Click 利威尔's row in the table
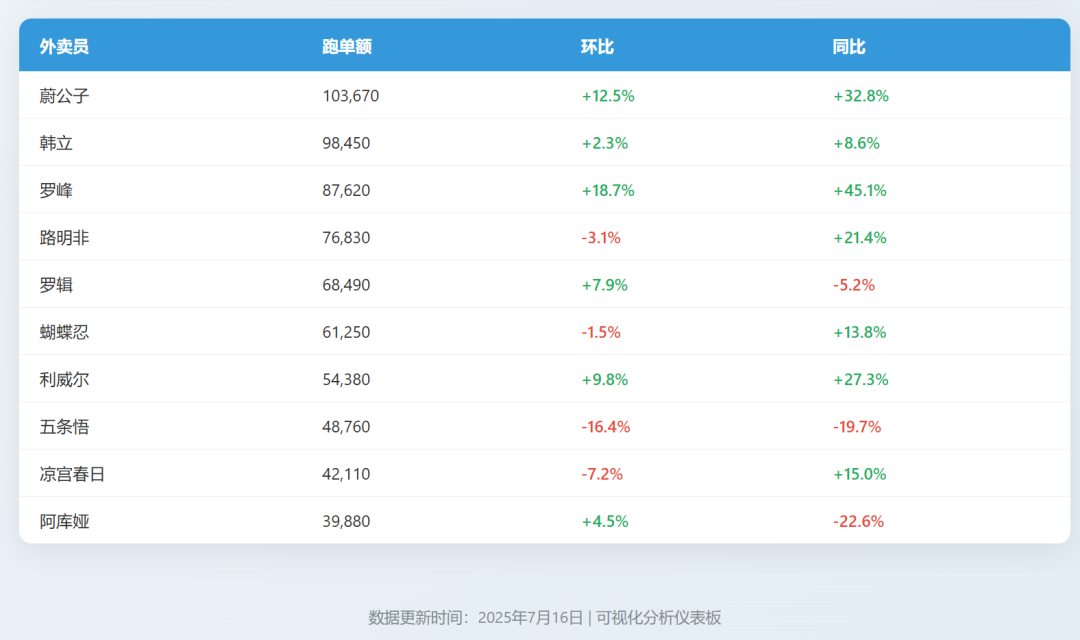1080x640 pixels. (60, 379)
